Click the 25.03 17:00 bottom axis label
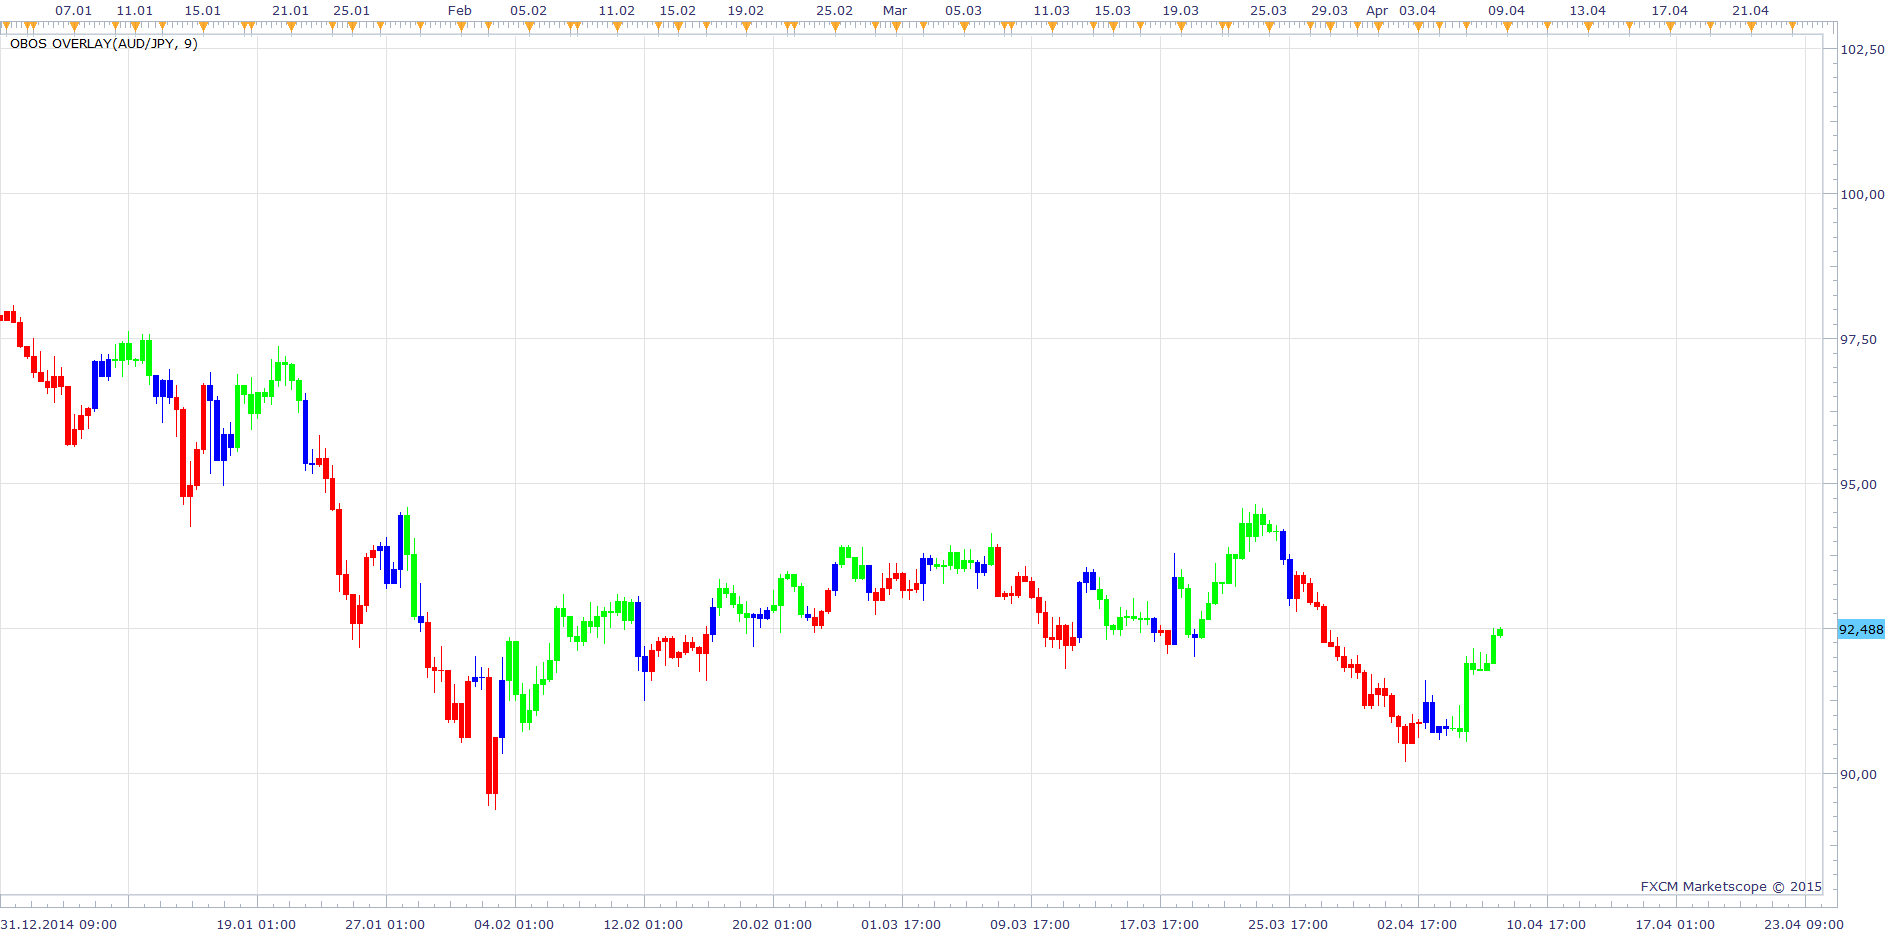 point(1289,924)
